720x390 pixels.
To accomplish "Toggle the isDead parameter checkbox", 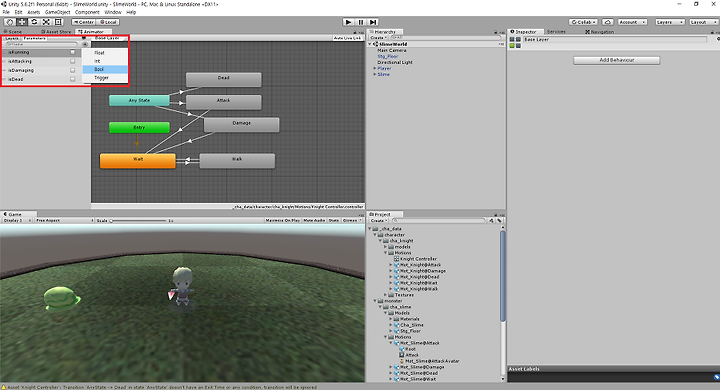I will (x=73, y=79).
